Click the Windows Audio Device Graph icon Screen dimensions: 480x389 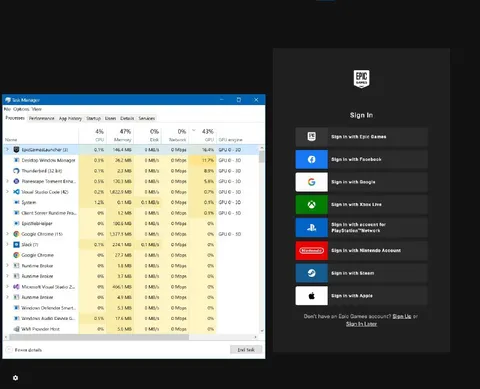point(16,318)
